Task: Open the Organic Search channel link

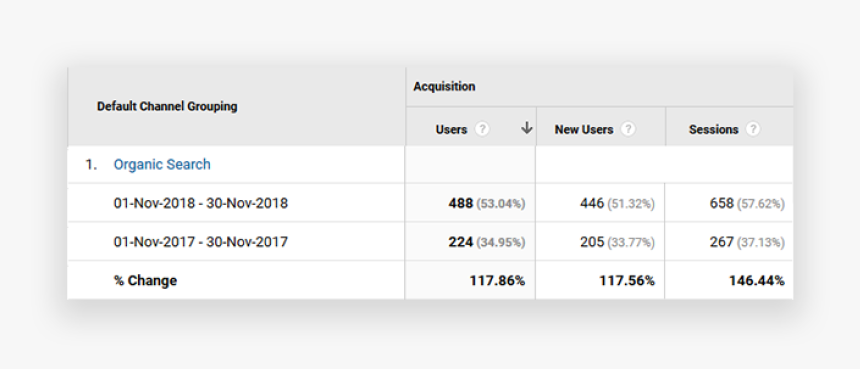Action: [162, 164]
